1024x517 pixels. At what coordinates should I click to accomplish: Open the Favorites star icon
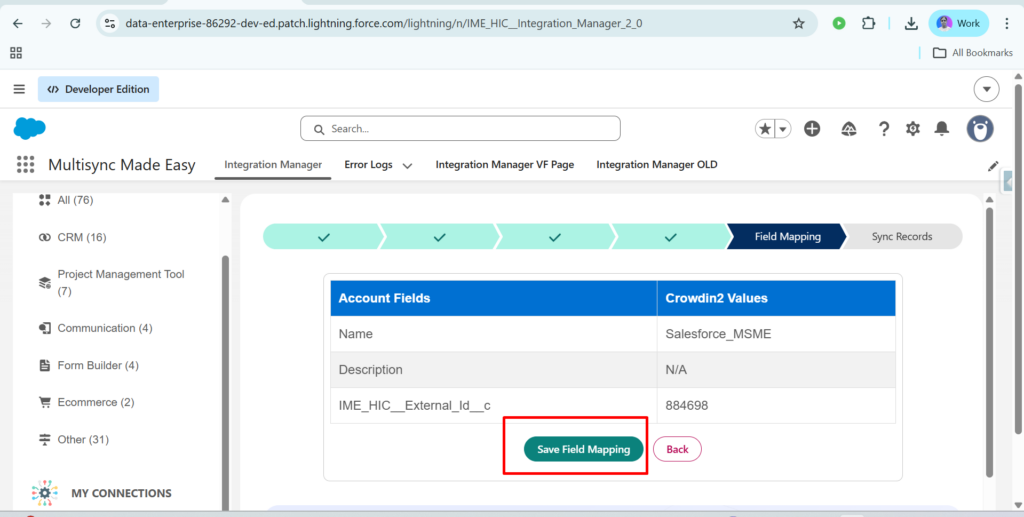[x=764, y=129]
